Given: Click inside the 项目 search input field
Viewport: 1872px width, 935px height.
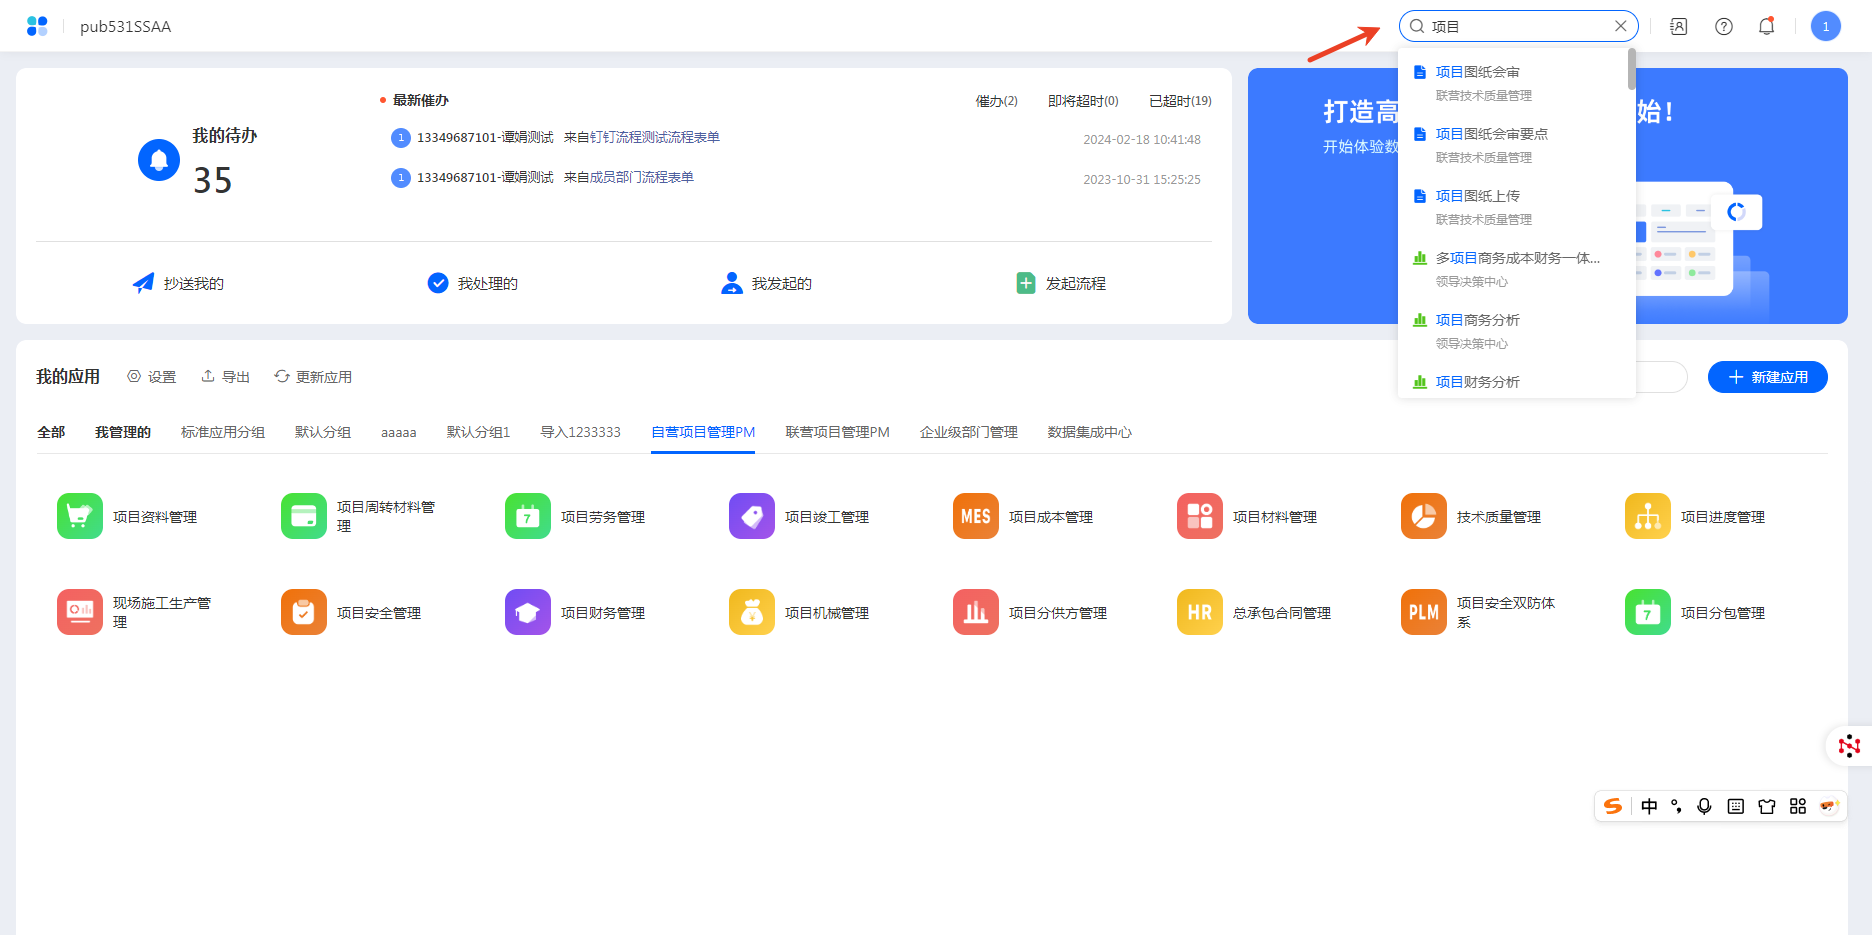Looking at the screenshot, I should point(1520,26).
